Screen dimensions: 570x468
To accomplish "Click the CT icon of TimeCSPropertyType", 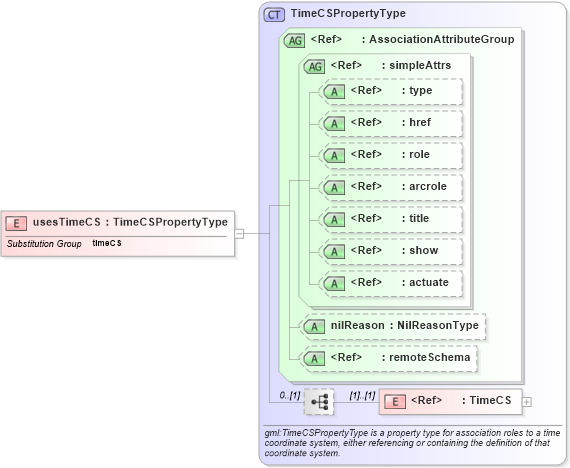I will pyautogui.click(x=274, y=15).
